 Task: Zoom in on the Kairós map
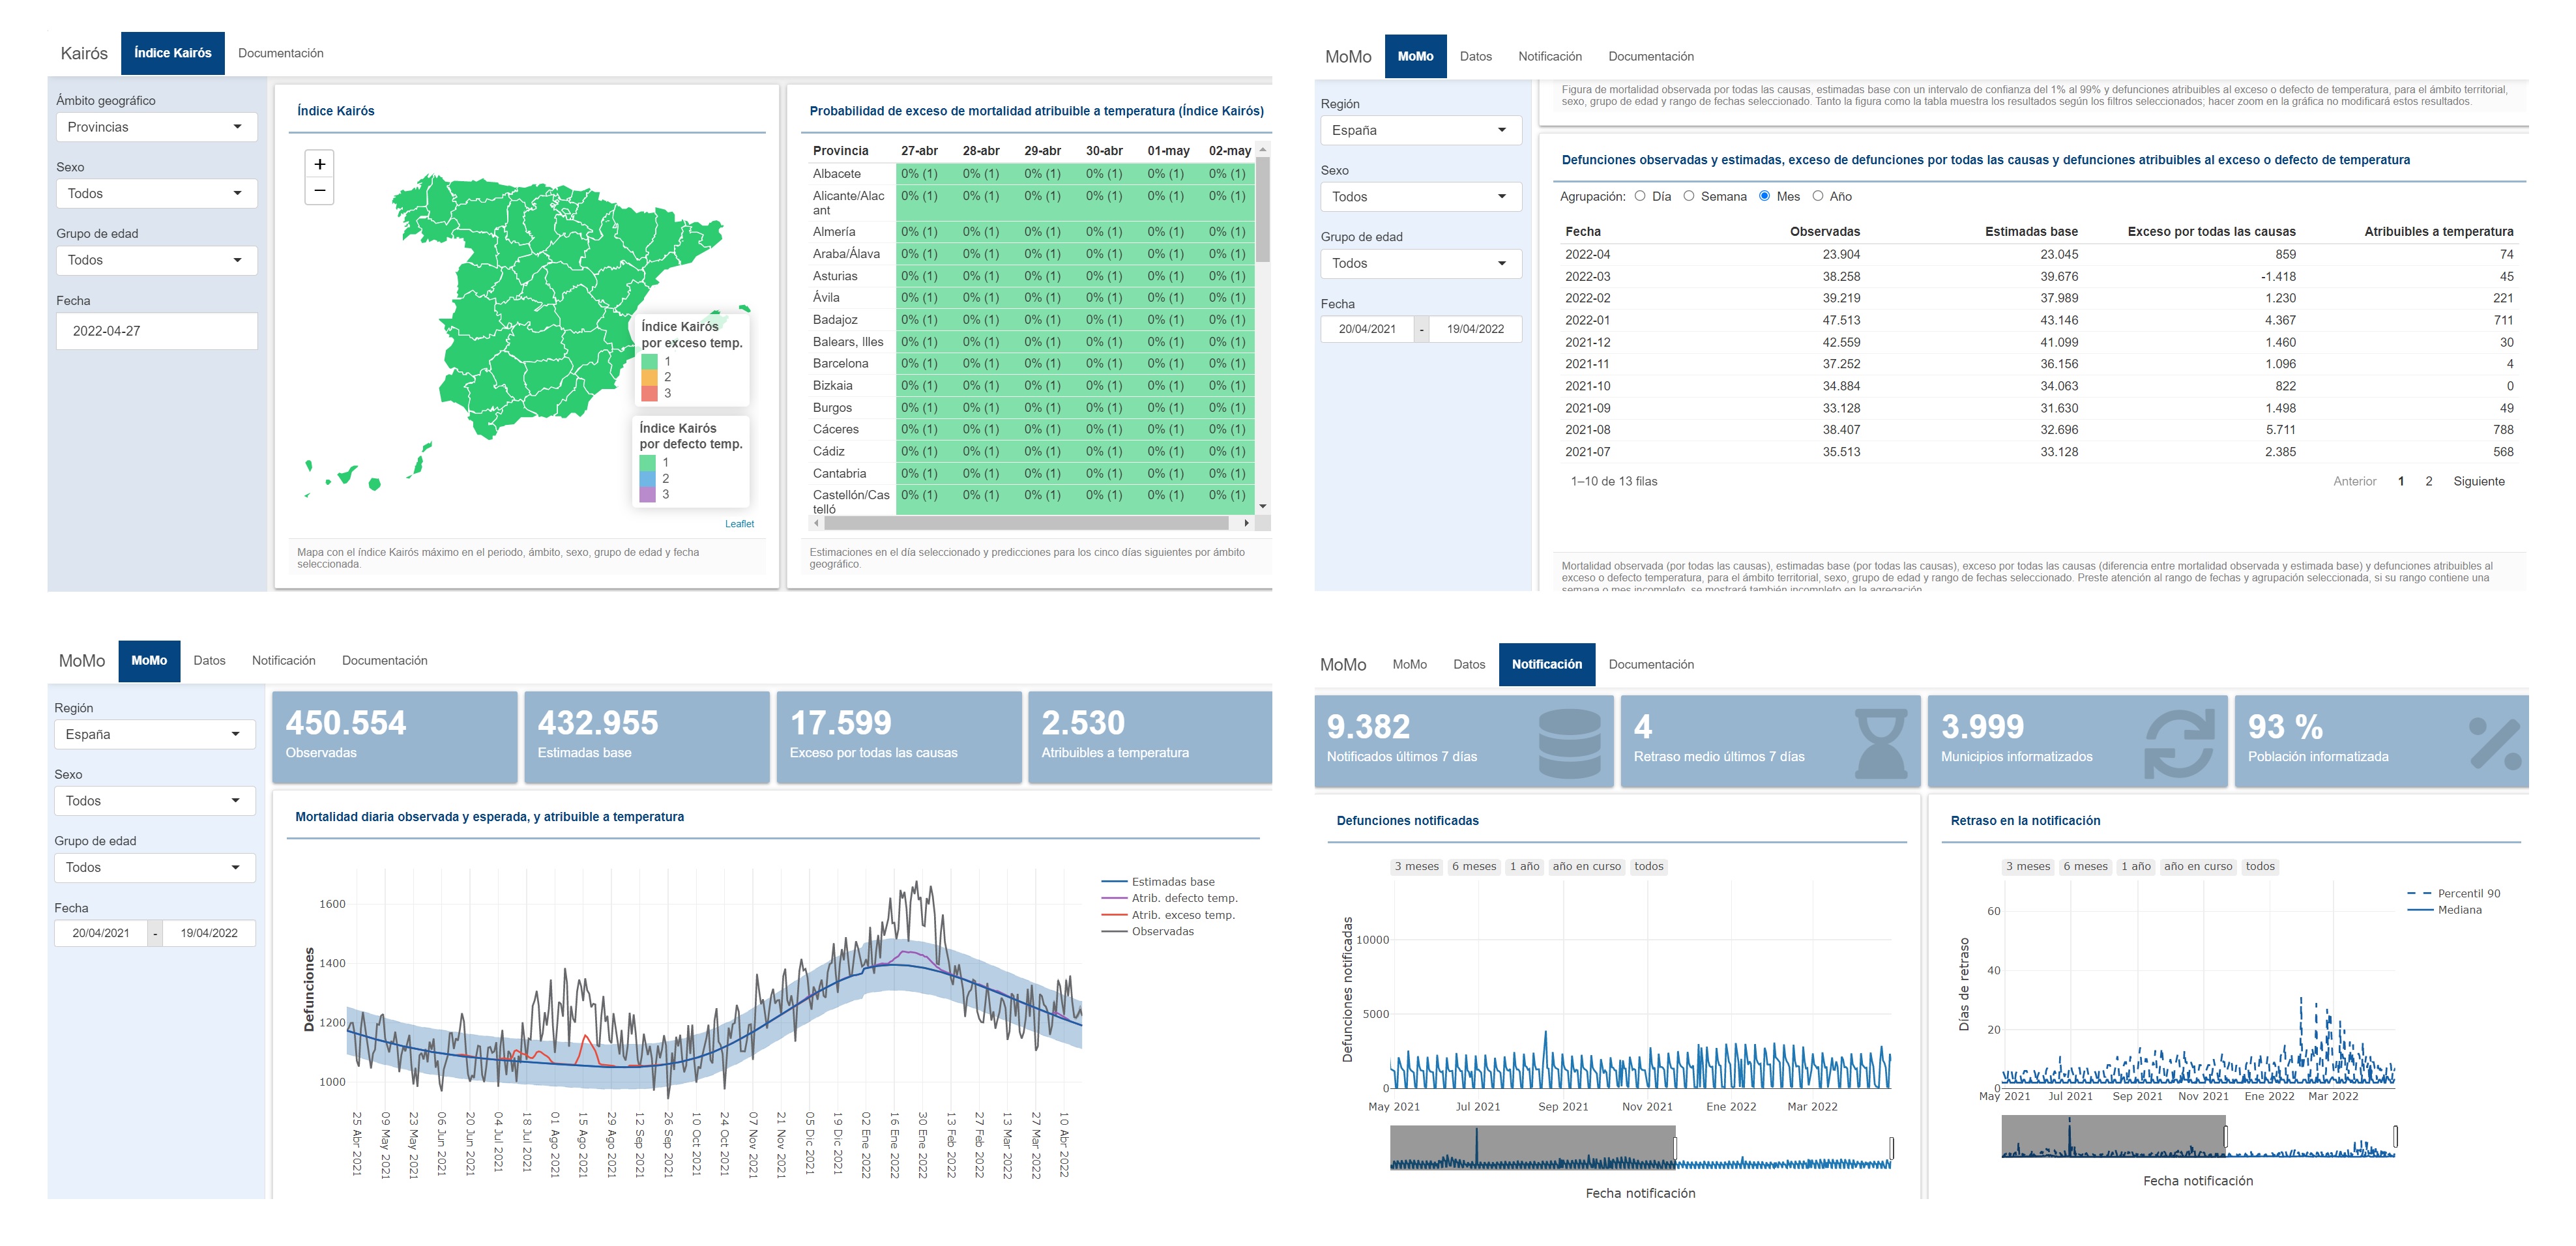point(319,164)
